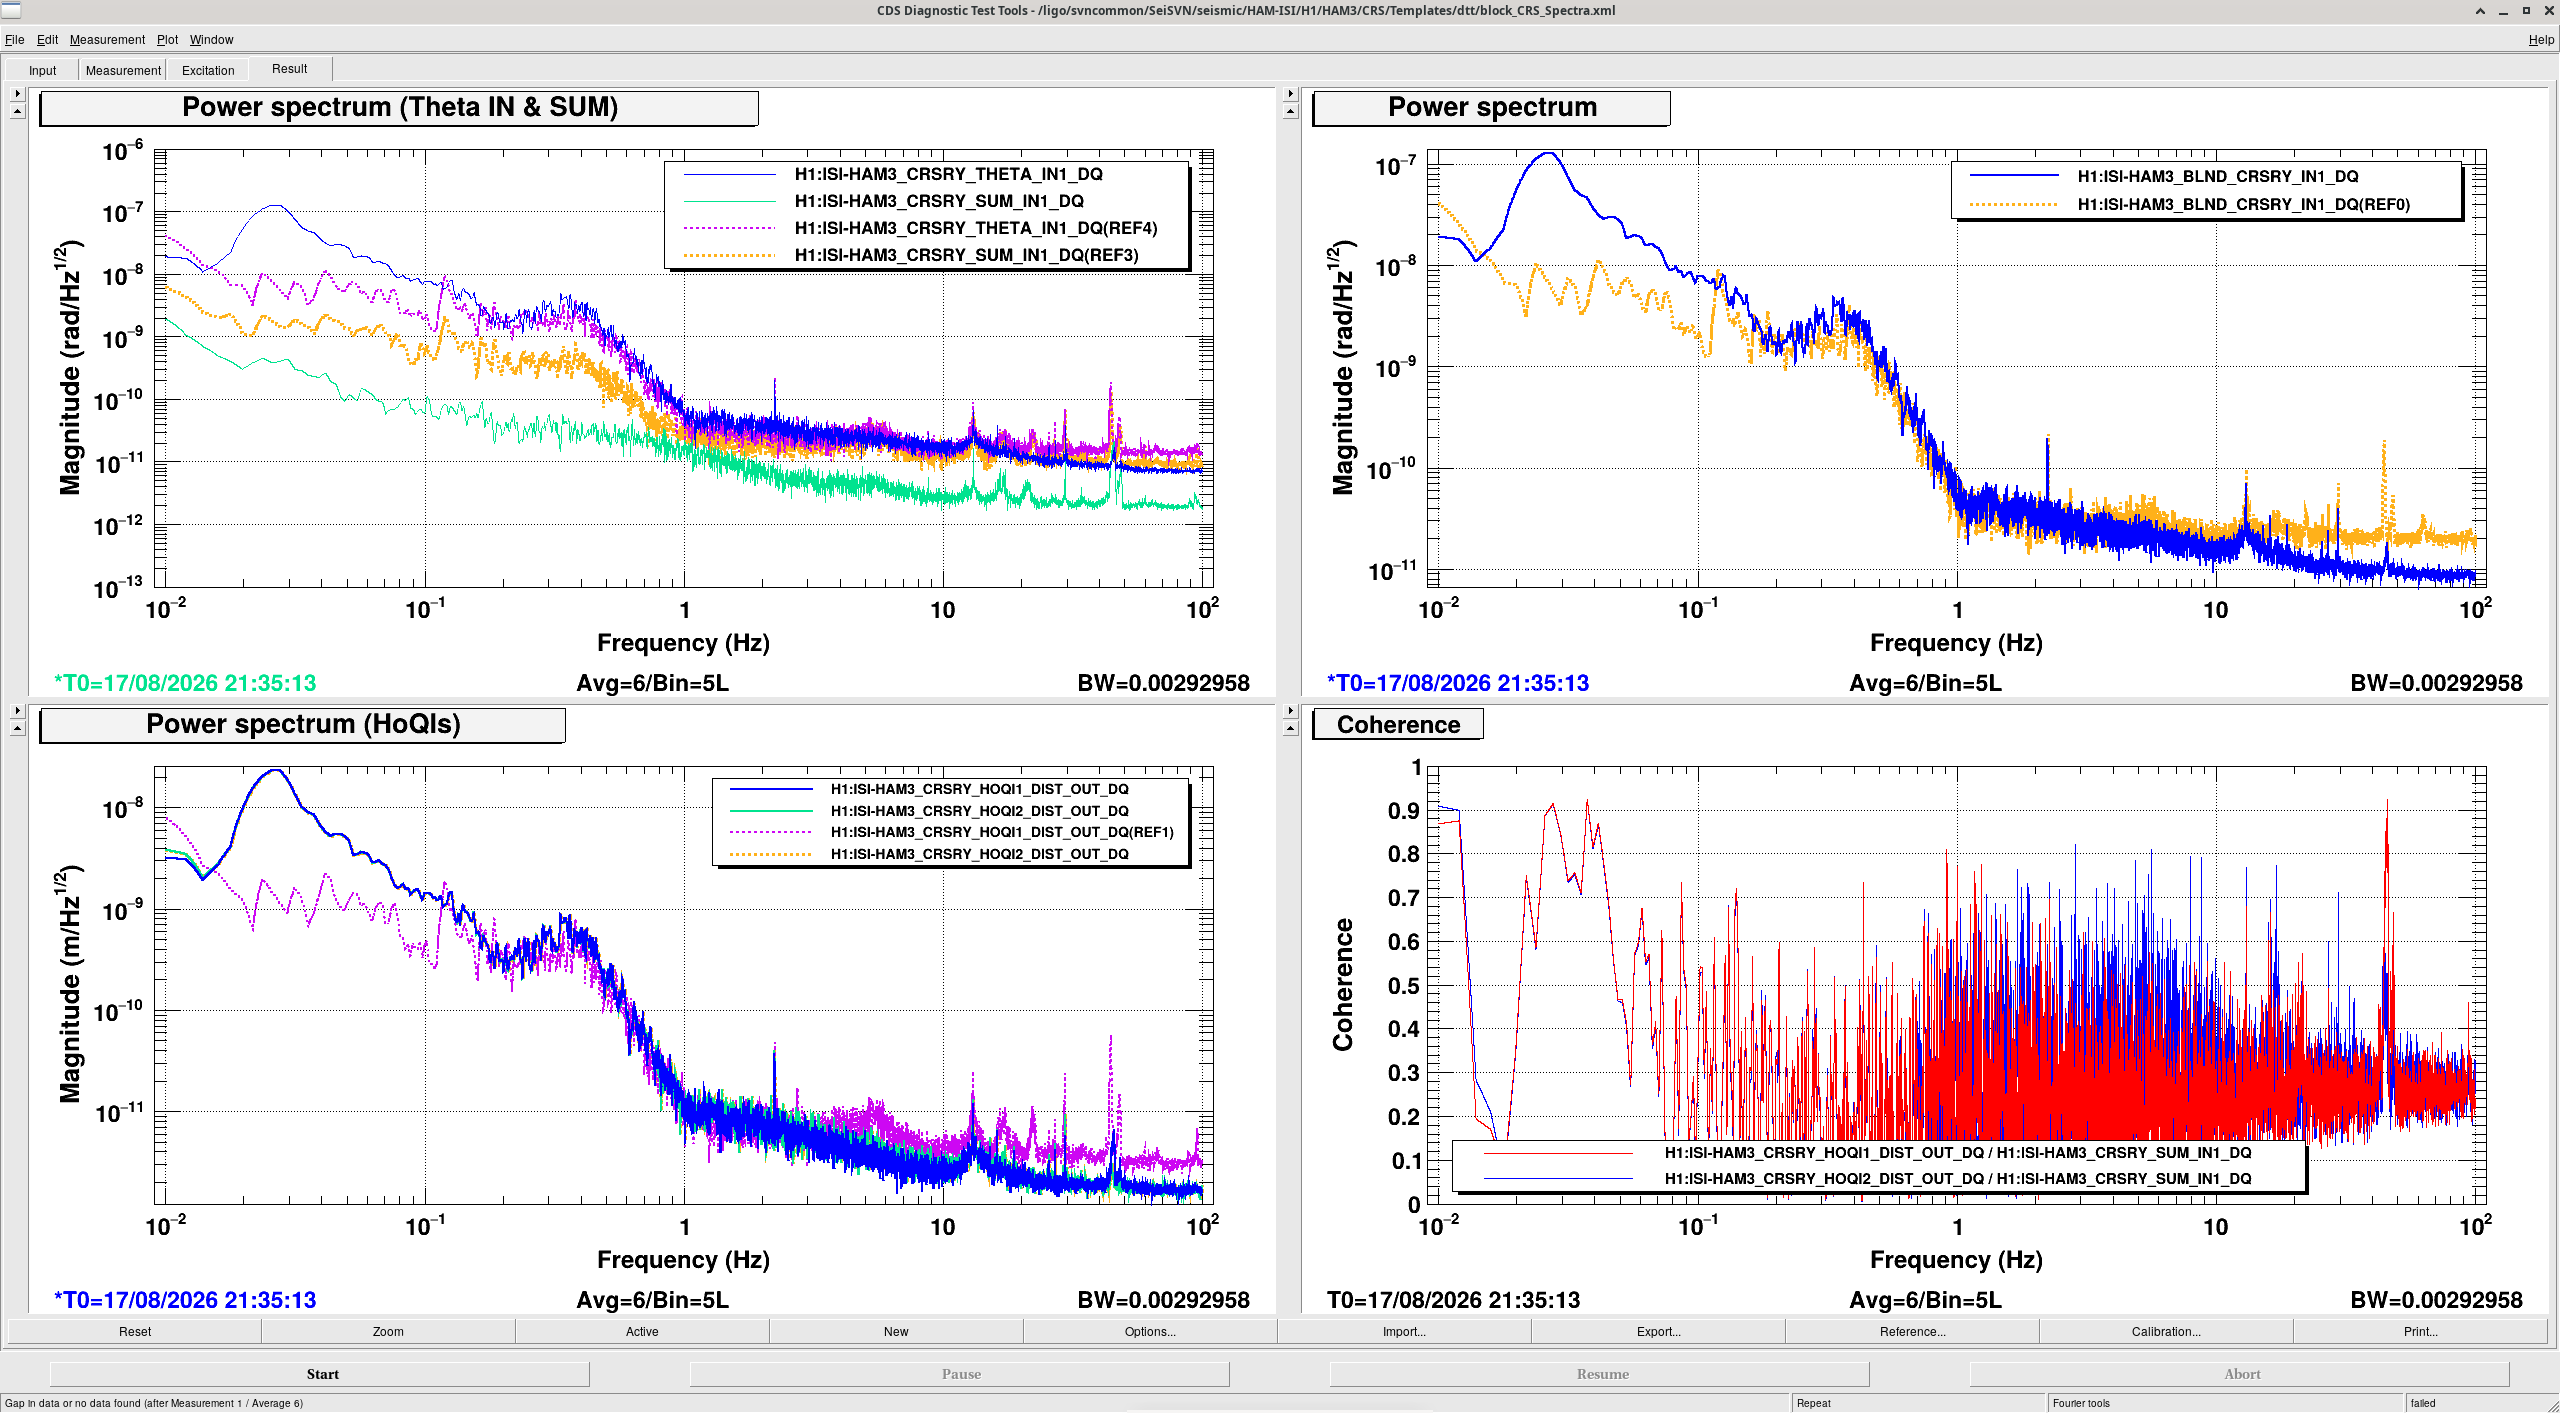Click the Export... button
The height and width of the screenshot is (1413, 2560).
coord(1658,1331)
